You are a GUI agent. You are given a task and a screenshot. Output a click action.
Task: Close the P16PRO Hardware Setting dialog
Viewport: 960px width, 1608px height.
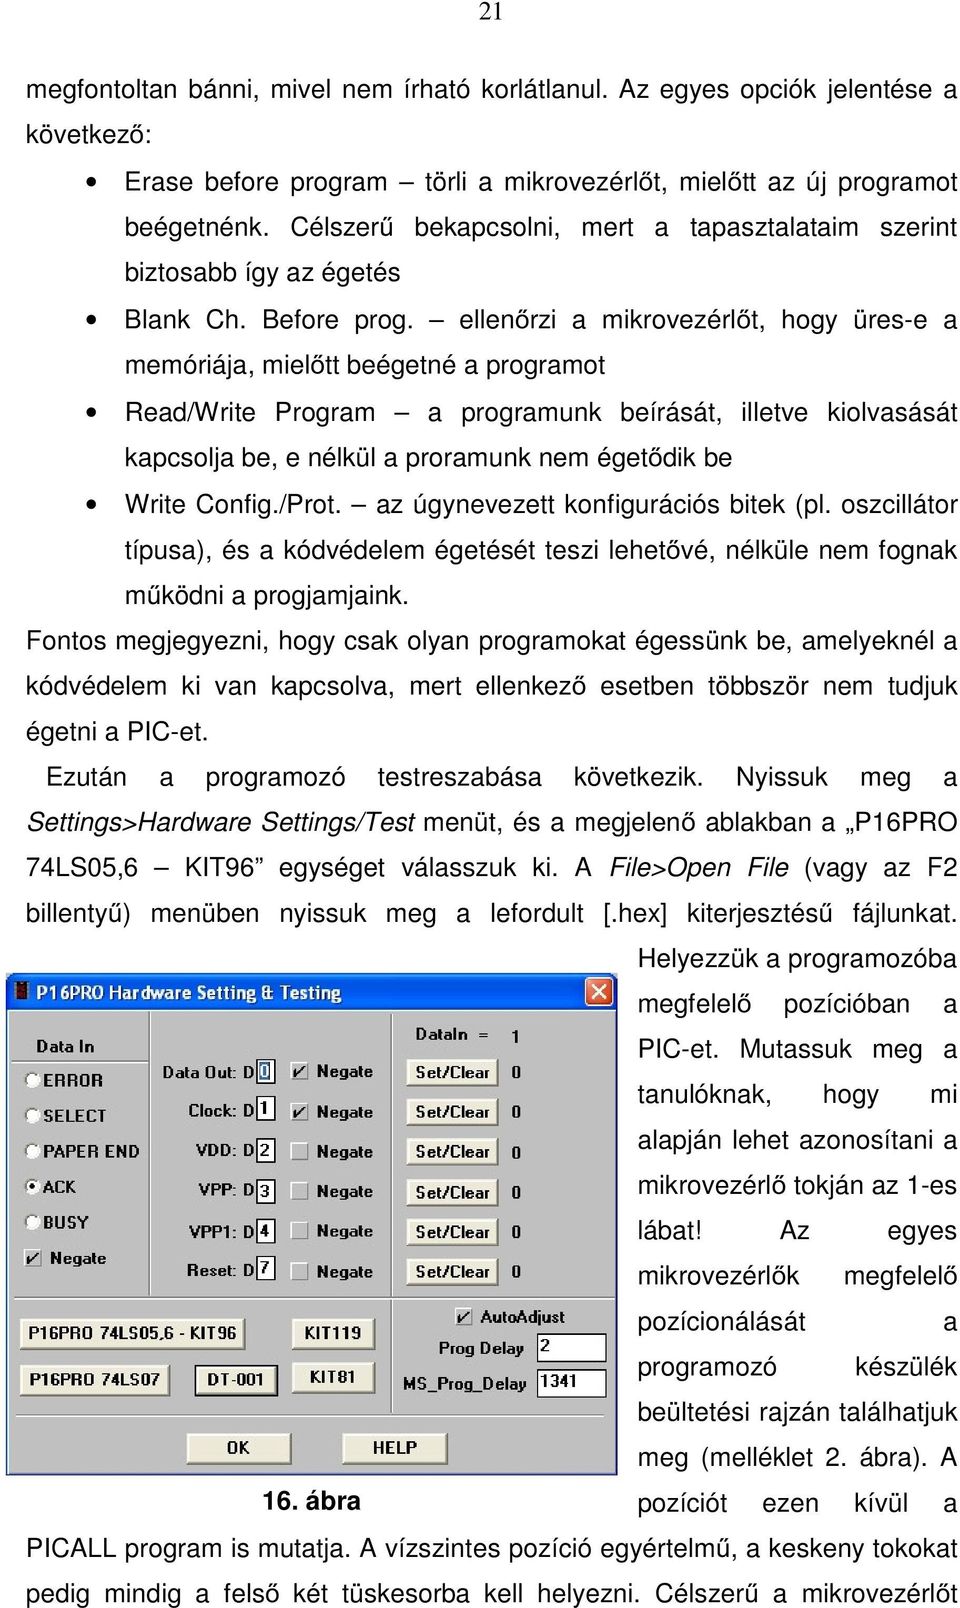(598, 991)
